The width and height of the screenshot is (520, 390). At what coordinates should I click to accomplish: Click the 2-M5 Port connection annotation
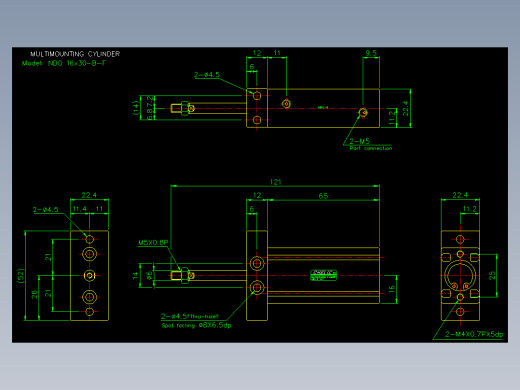[371, 144]
